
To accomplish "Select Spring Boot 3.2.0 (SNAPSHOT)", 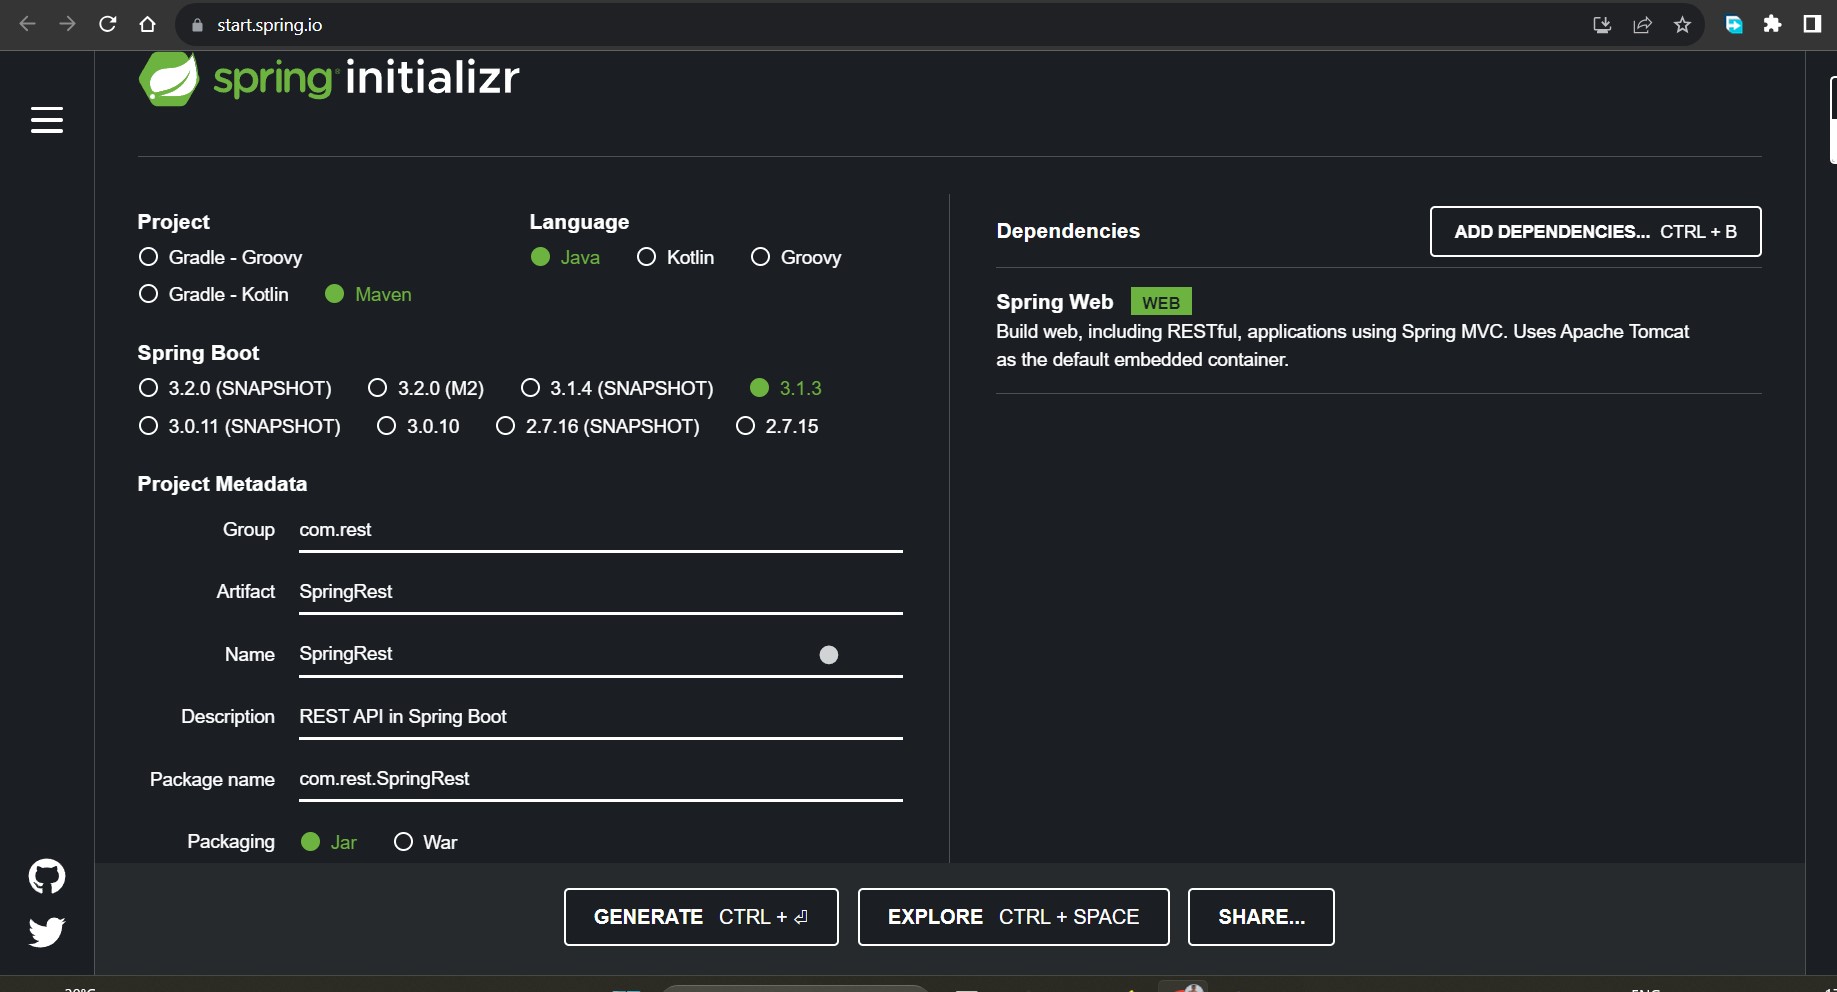I will click(x=235, y=388).
